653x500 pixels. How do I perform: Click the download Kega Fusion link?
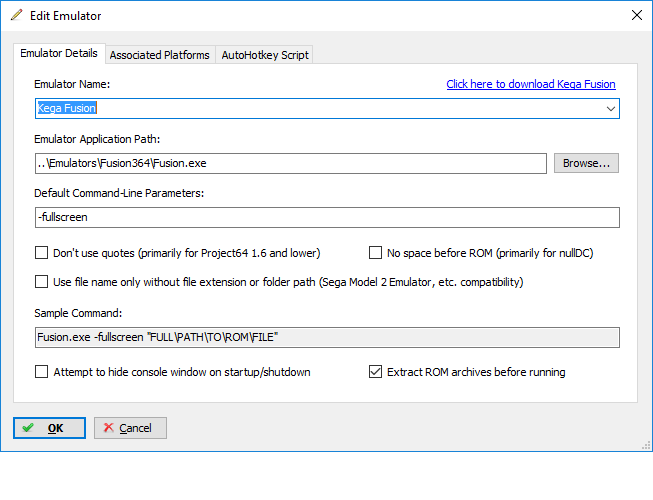pyautogui.click(x=531, y=84)
